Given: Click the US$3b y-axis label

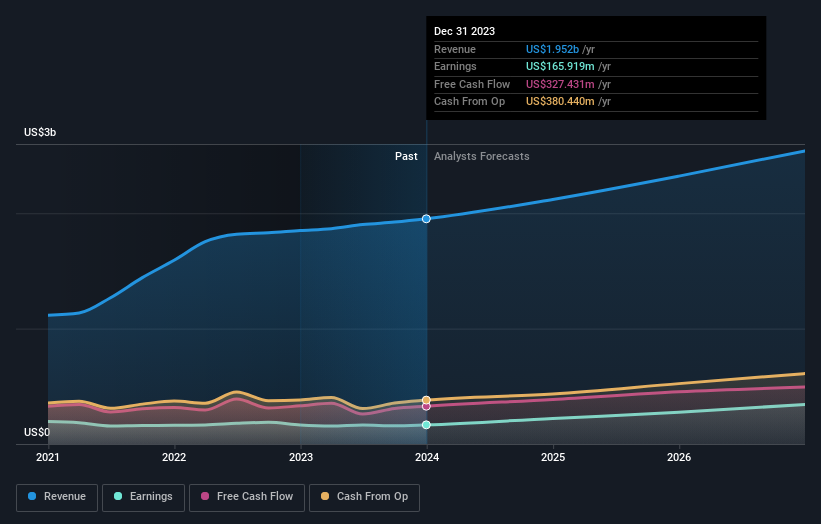Looking at the screenshot, I should pyautogui.click(x=40, y=132).
